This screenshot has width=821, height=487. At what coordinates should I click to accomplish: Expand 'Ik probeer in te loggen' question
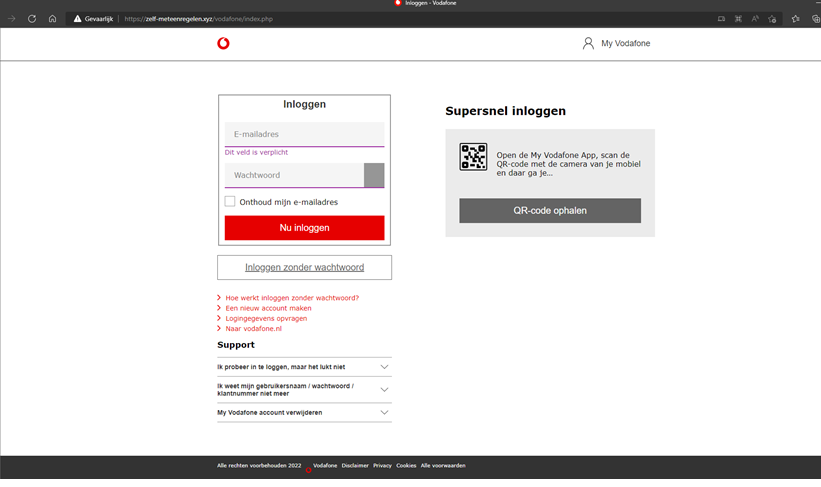pyautogui.click(x=304, y=367)
